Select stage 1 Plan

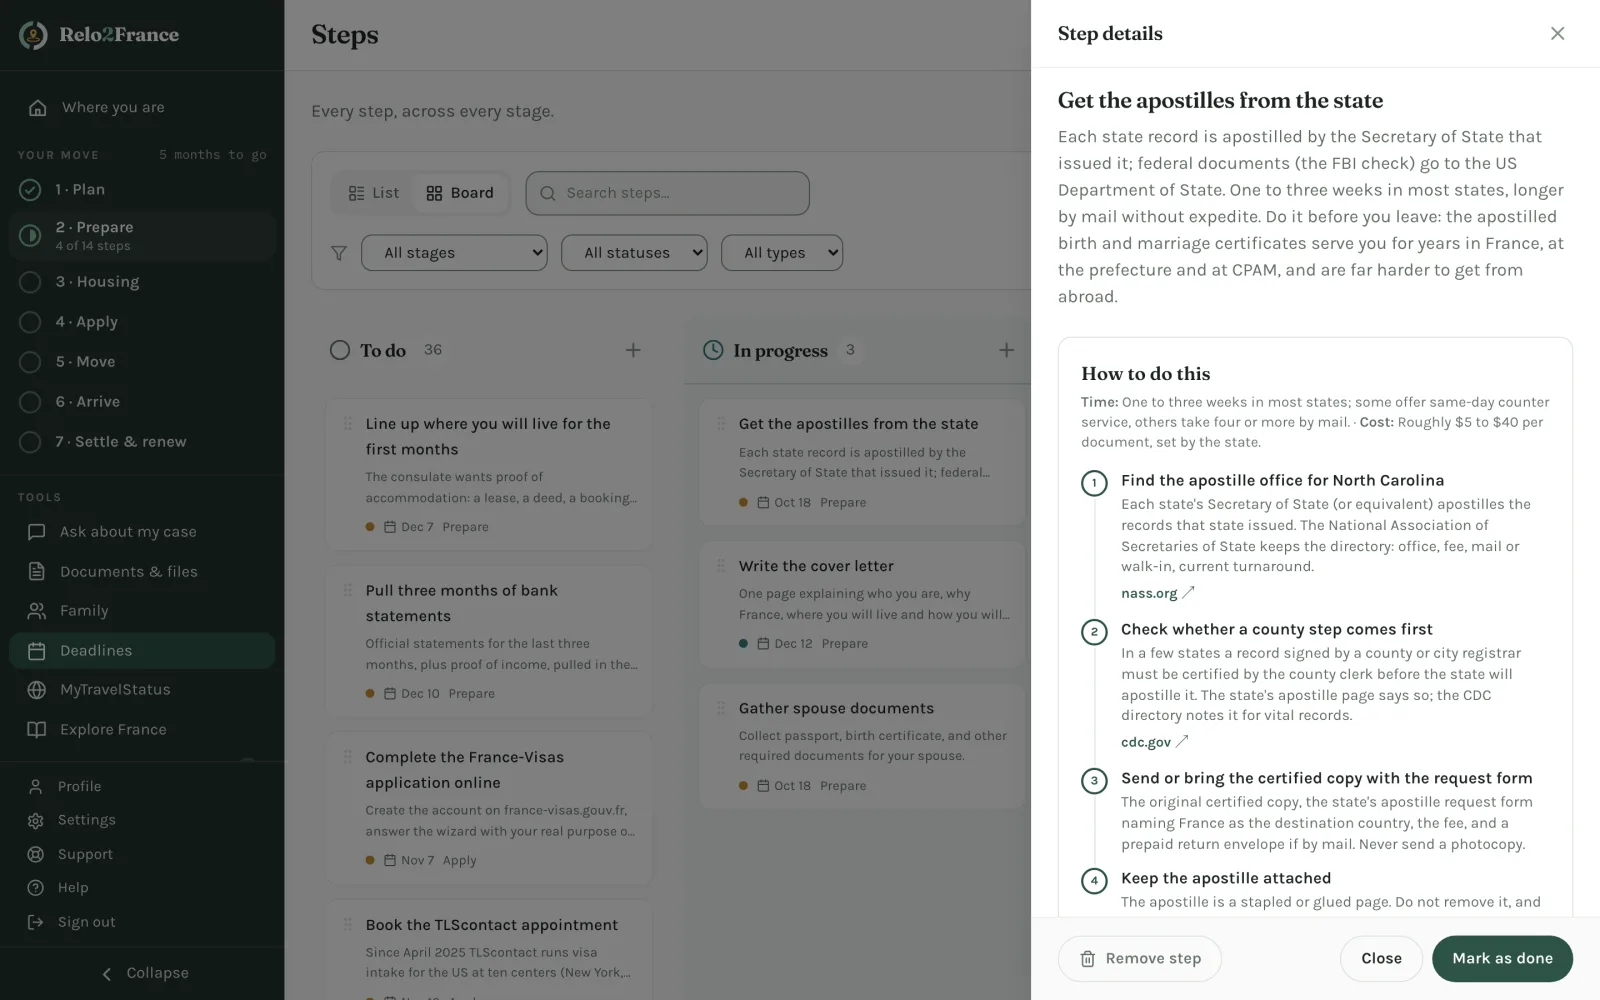click(x=142, y=190)
